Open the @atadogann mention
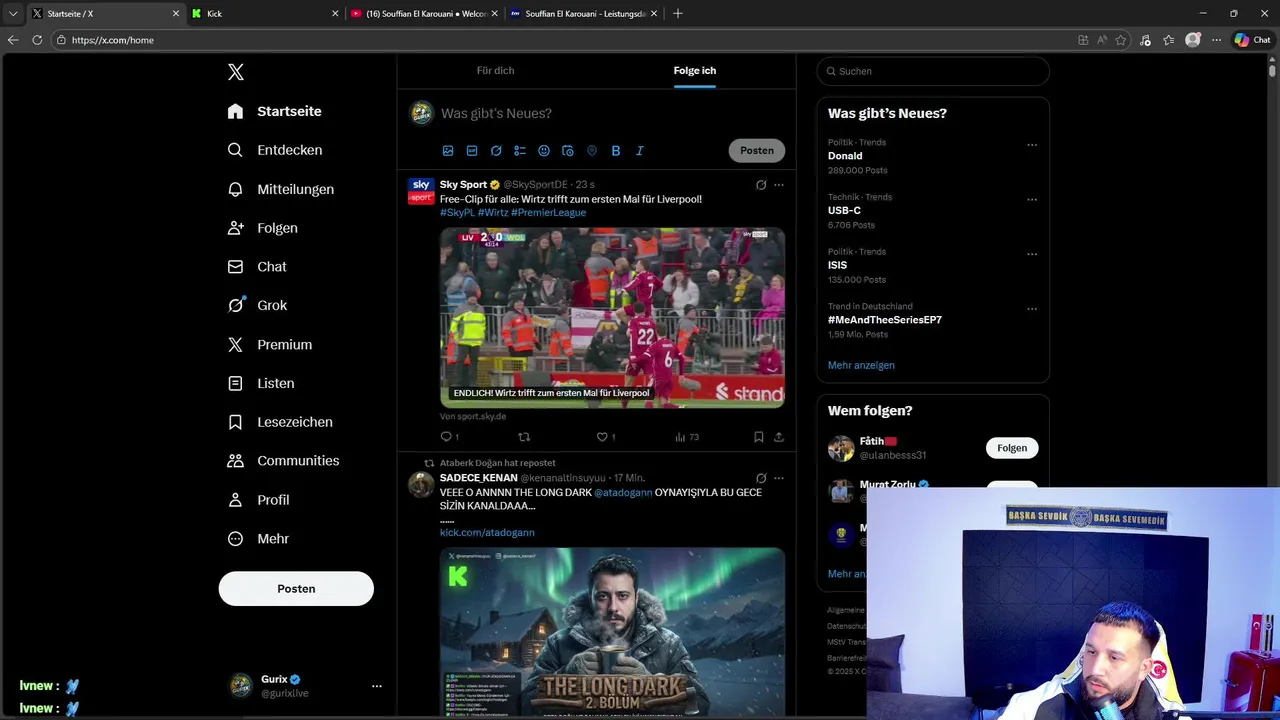 click(623, 493)
